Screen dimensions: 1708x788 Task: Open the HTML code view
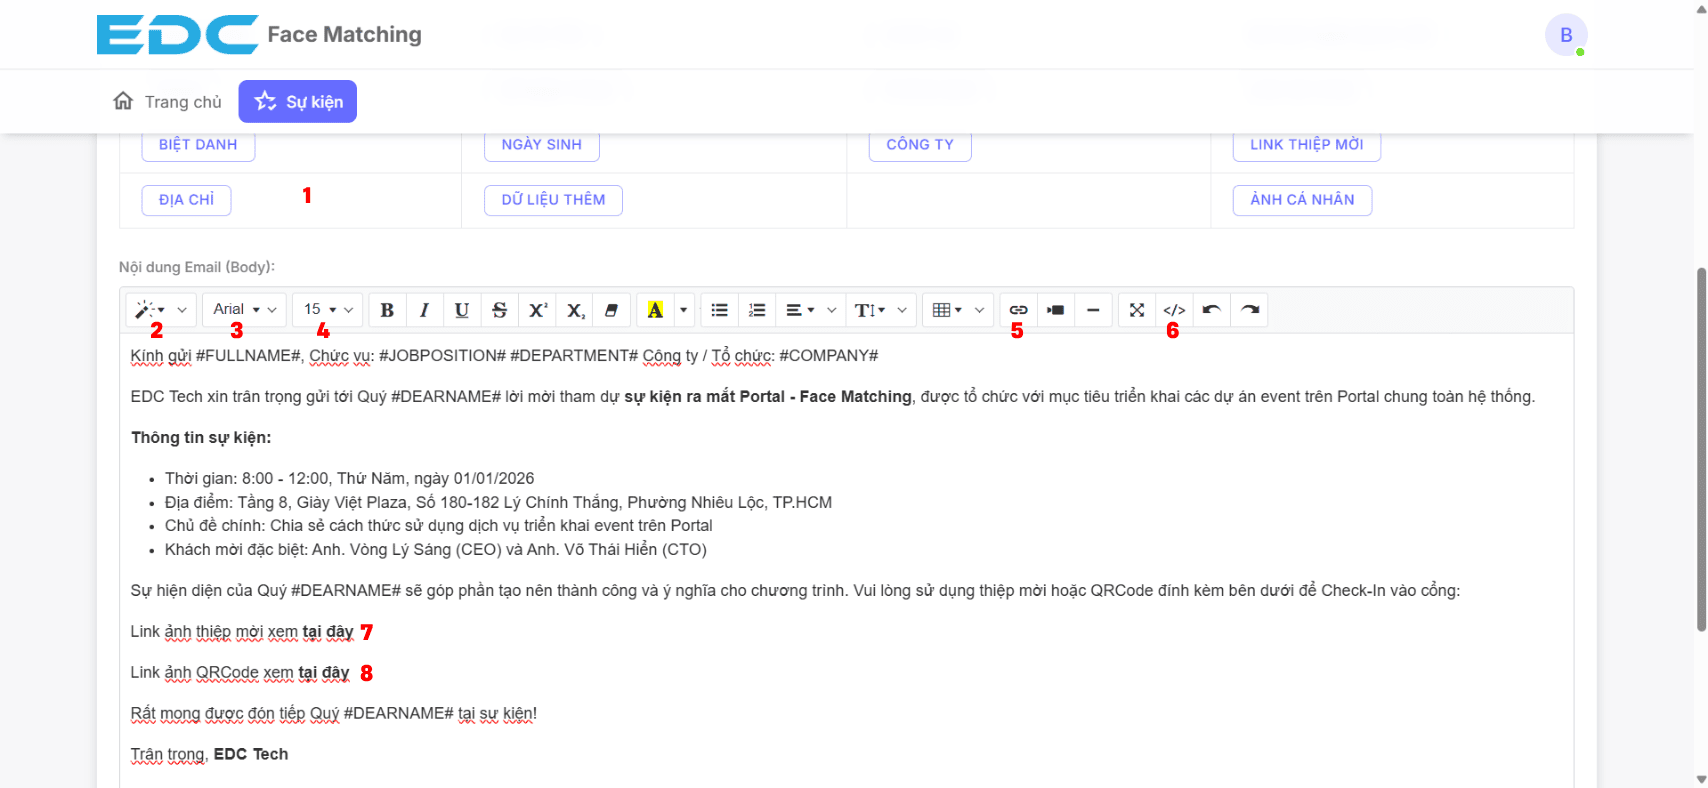[1174, 310]
